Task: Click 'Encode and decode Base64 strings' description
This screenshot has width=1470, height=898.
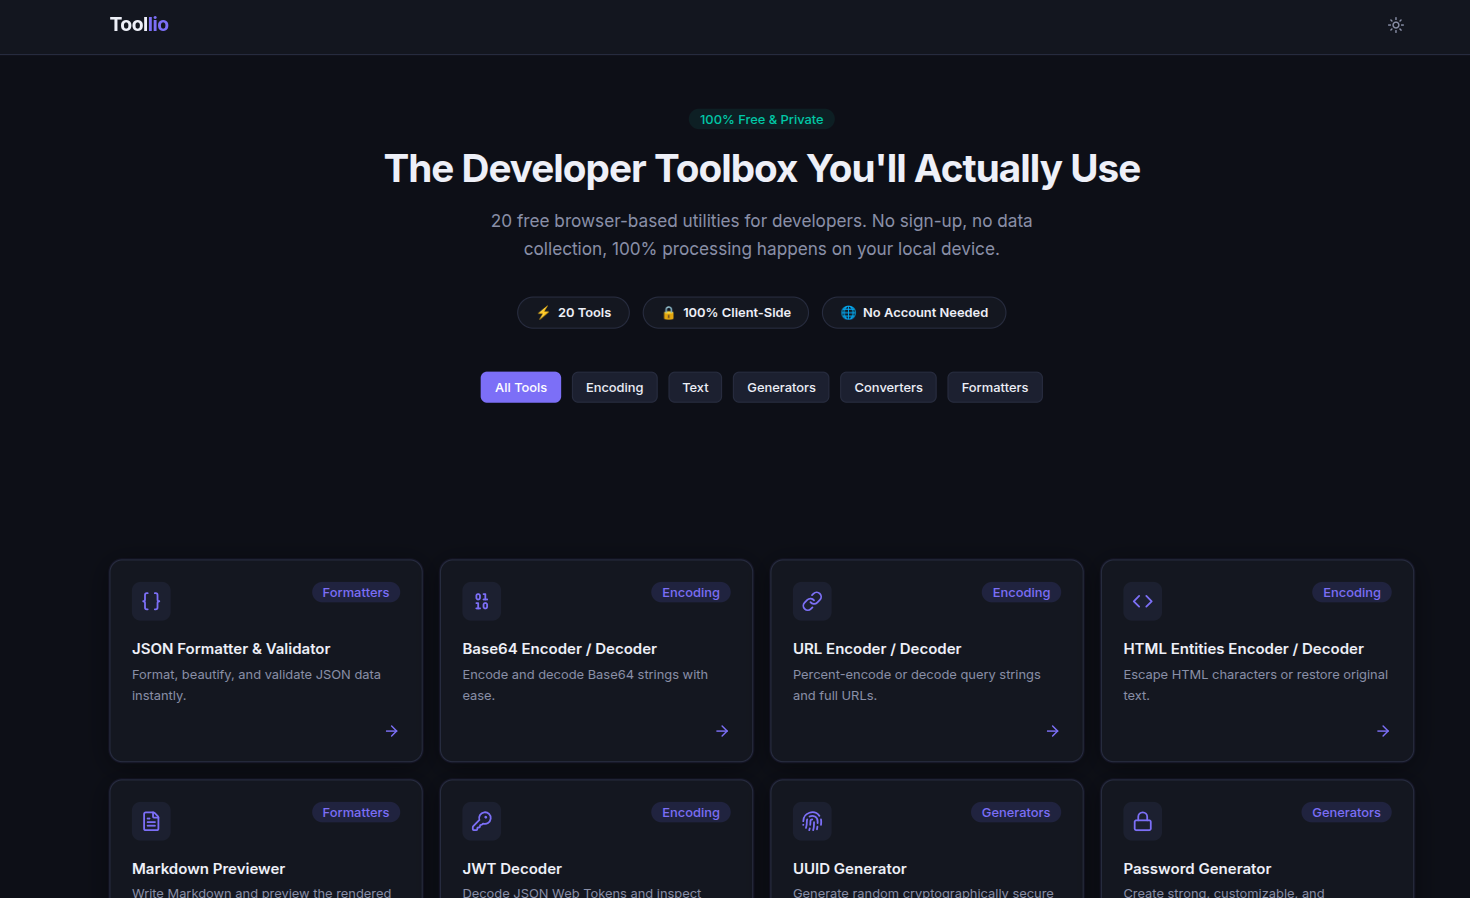Action: coord(585,685)
